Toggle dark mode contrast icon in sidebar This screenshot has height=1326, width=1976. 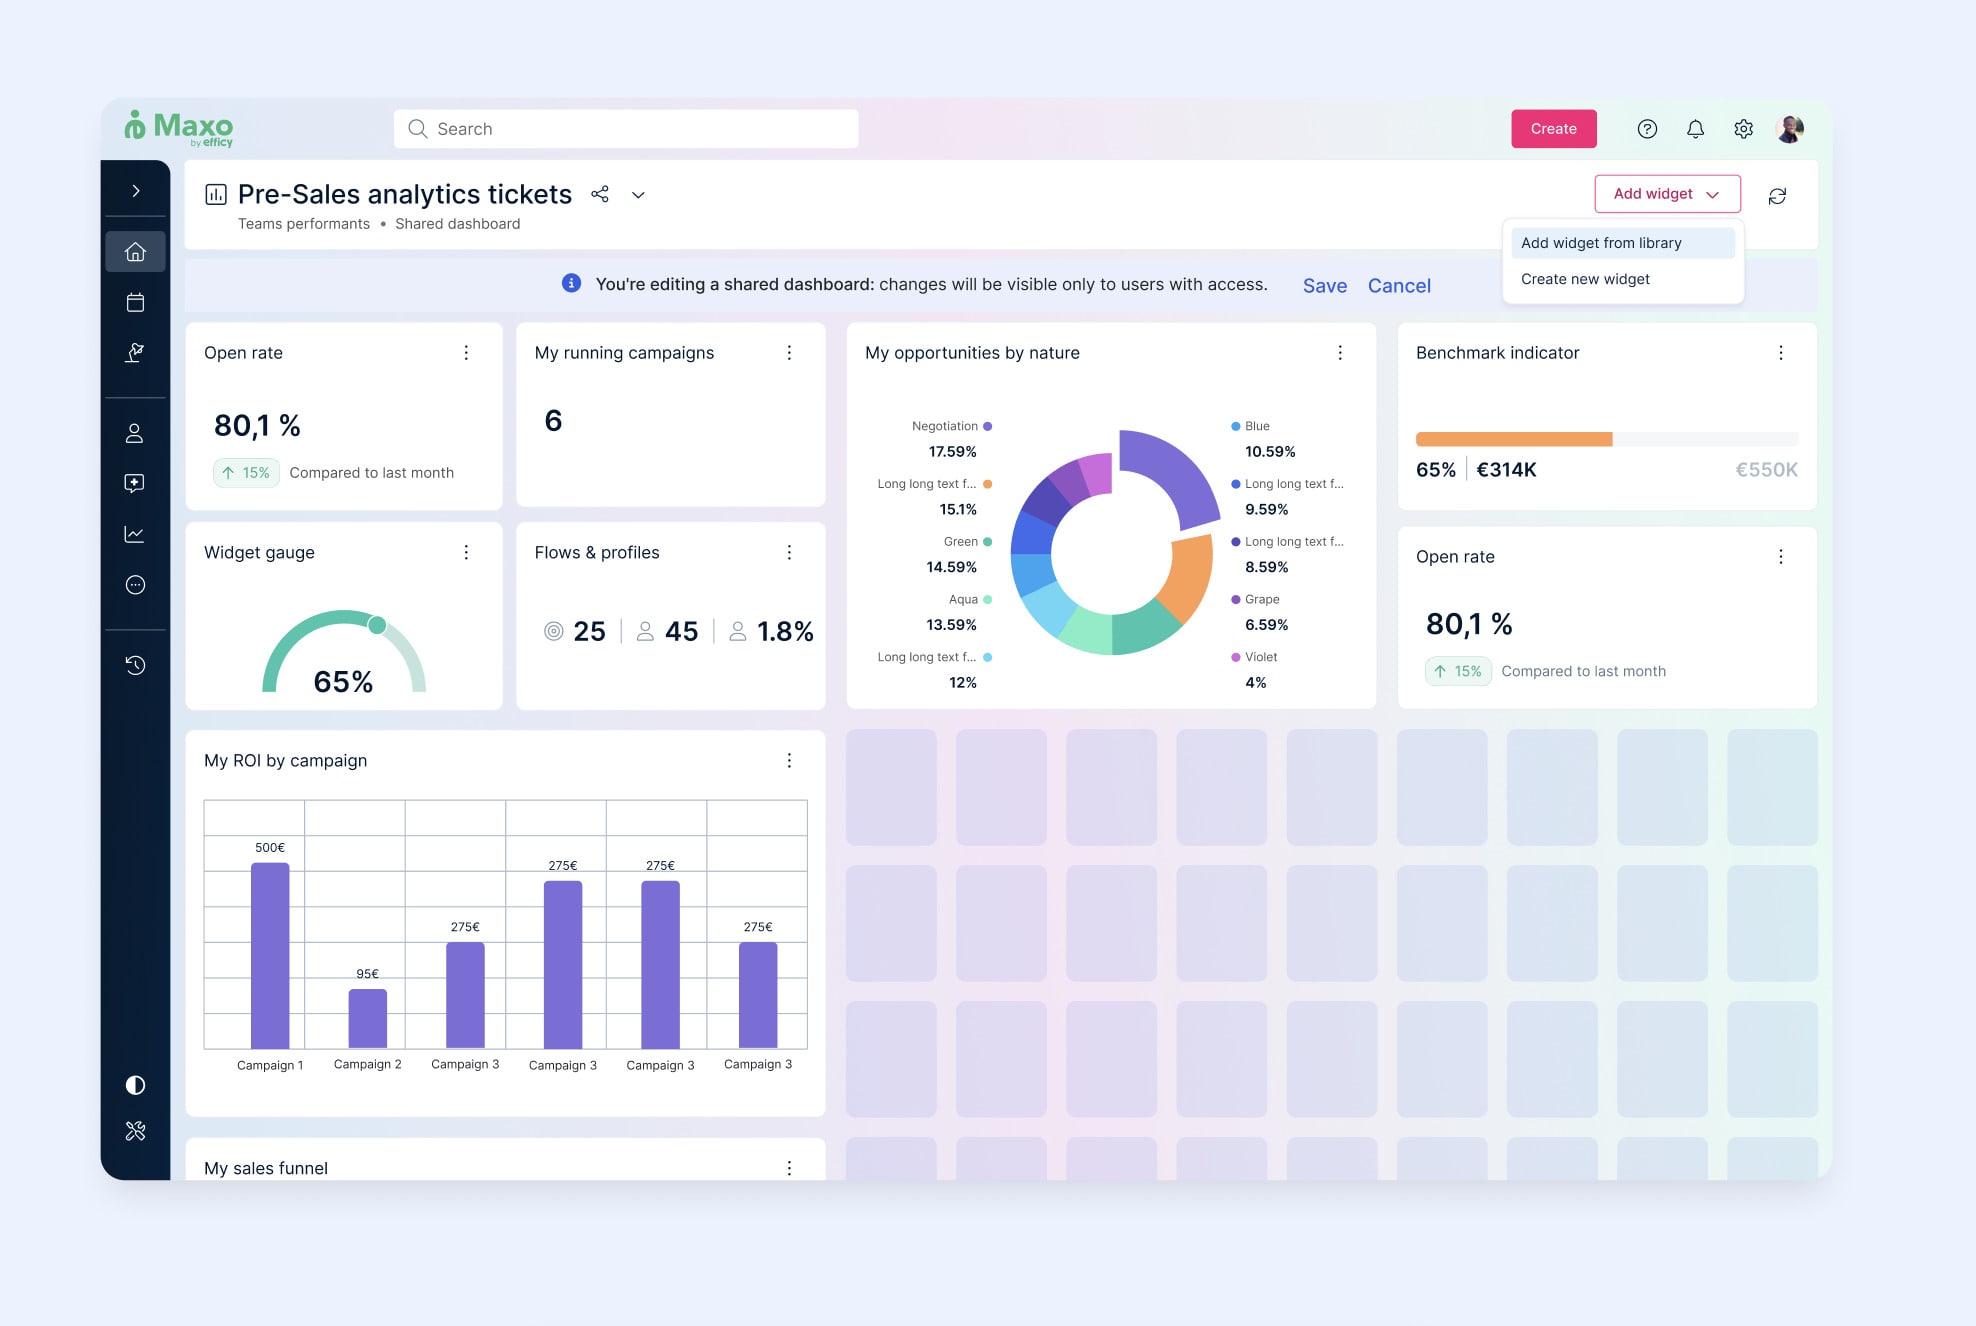click(135, 1085)
